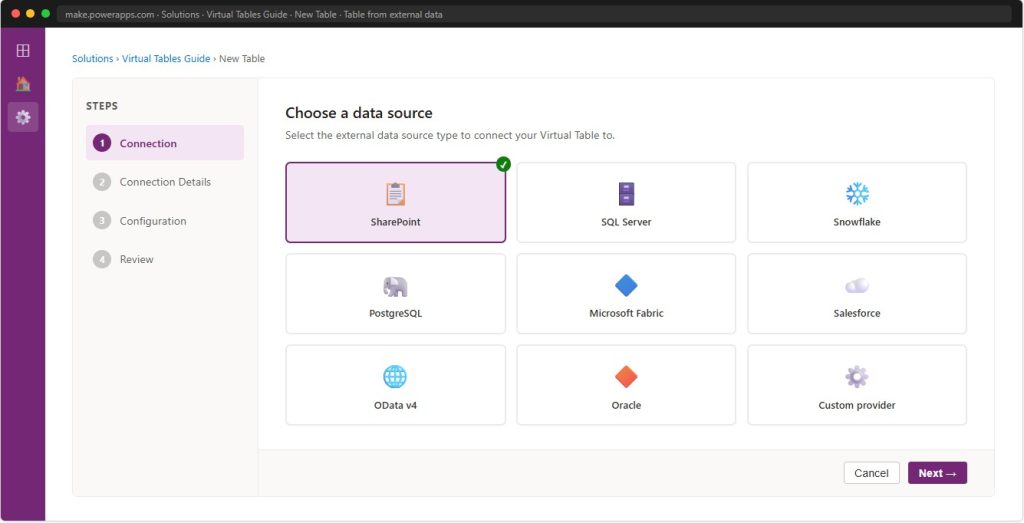Open the apps grid icon in sidebar

23,50
